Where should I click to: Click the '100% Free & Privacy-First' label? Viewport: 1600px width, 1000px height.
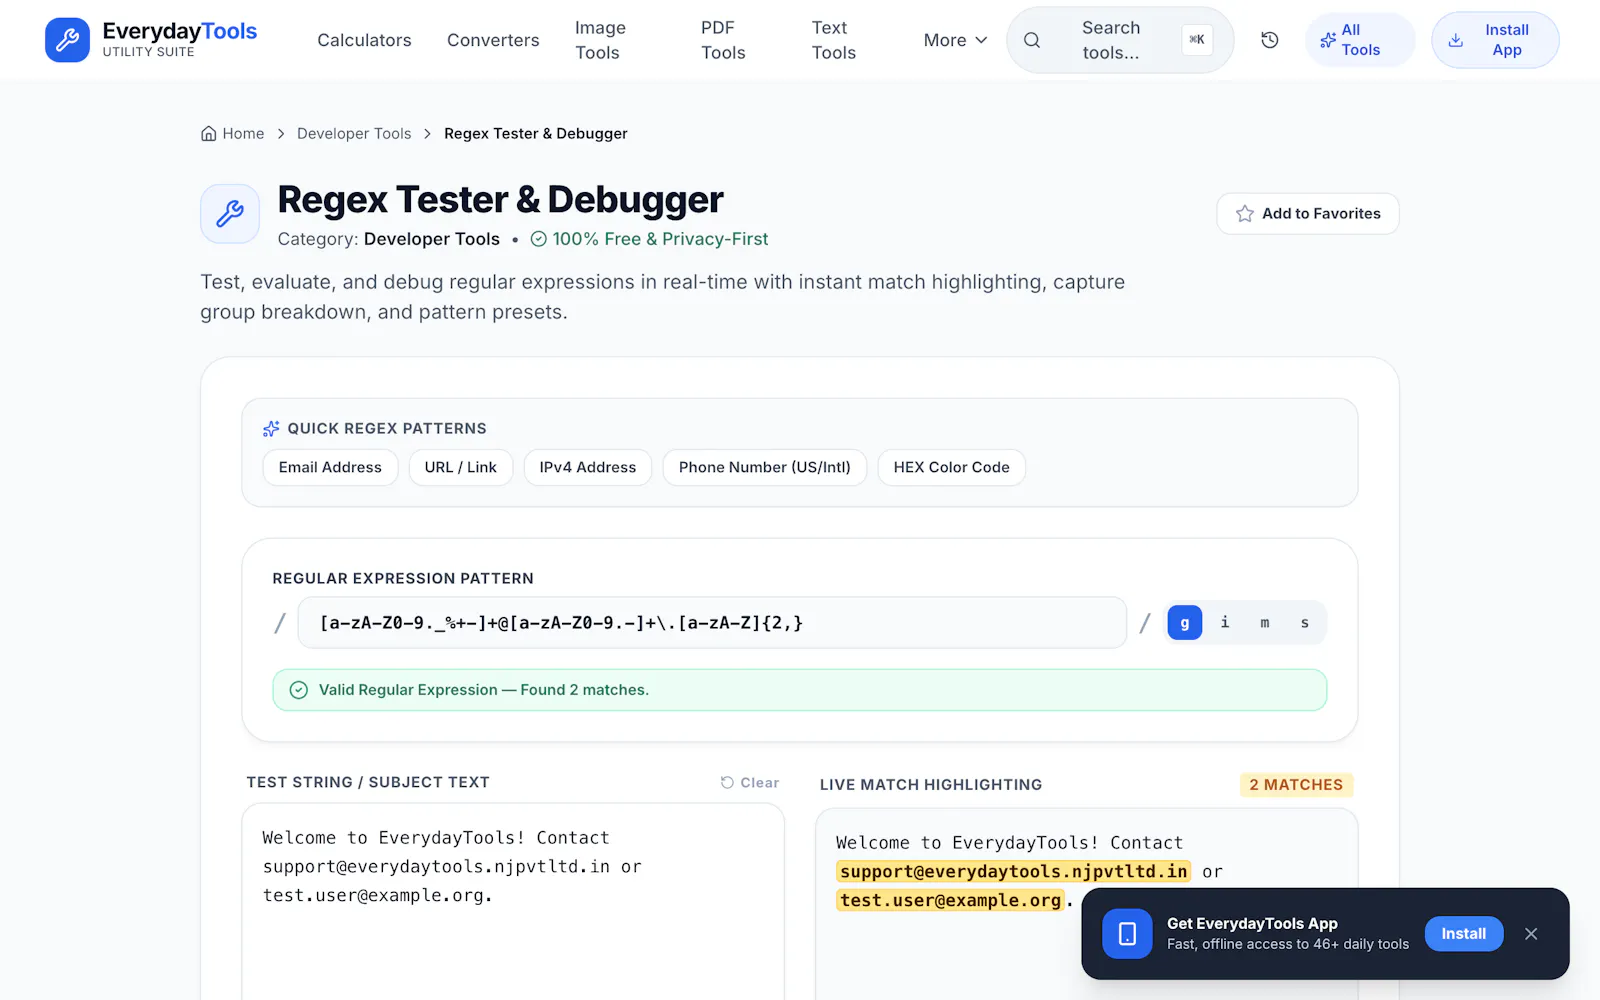click(649, 239)
